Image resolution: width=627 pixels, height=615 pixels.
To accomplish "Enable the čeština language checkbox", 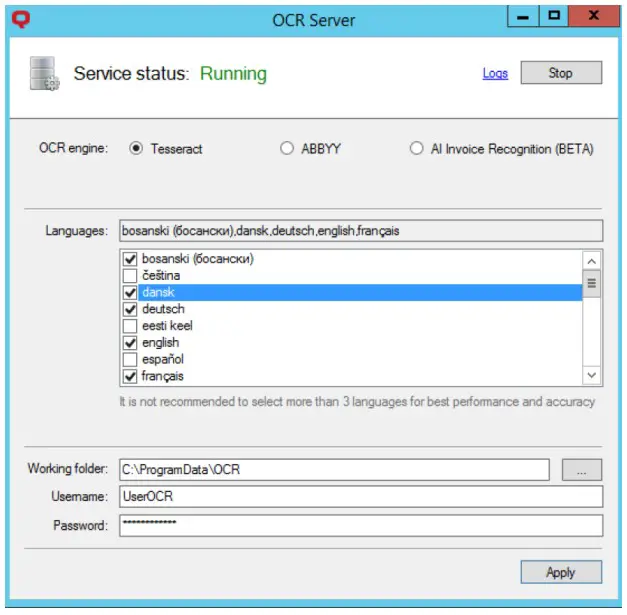I will [130, 276].
